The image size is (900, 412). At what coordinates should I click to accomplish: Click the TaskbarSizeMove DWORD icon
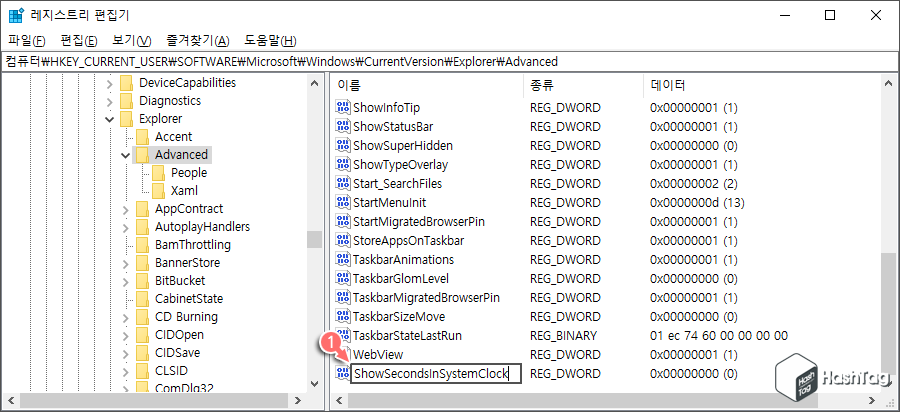(343, 316)
